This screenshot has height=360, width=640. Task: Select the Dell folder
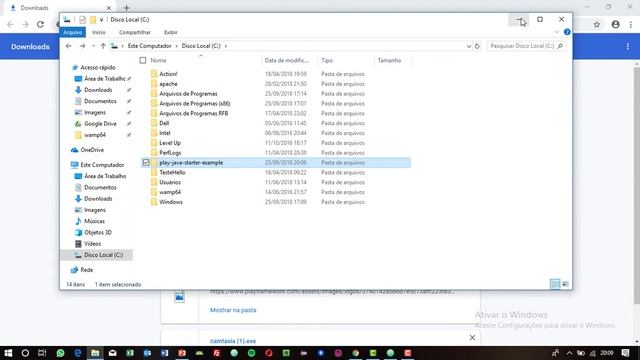pyautogui.click(x=164, y=123)
